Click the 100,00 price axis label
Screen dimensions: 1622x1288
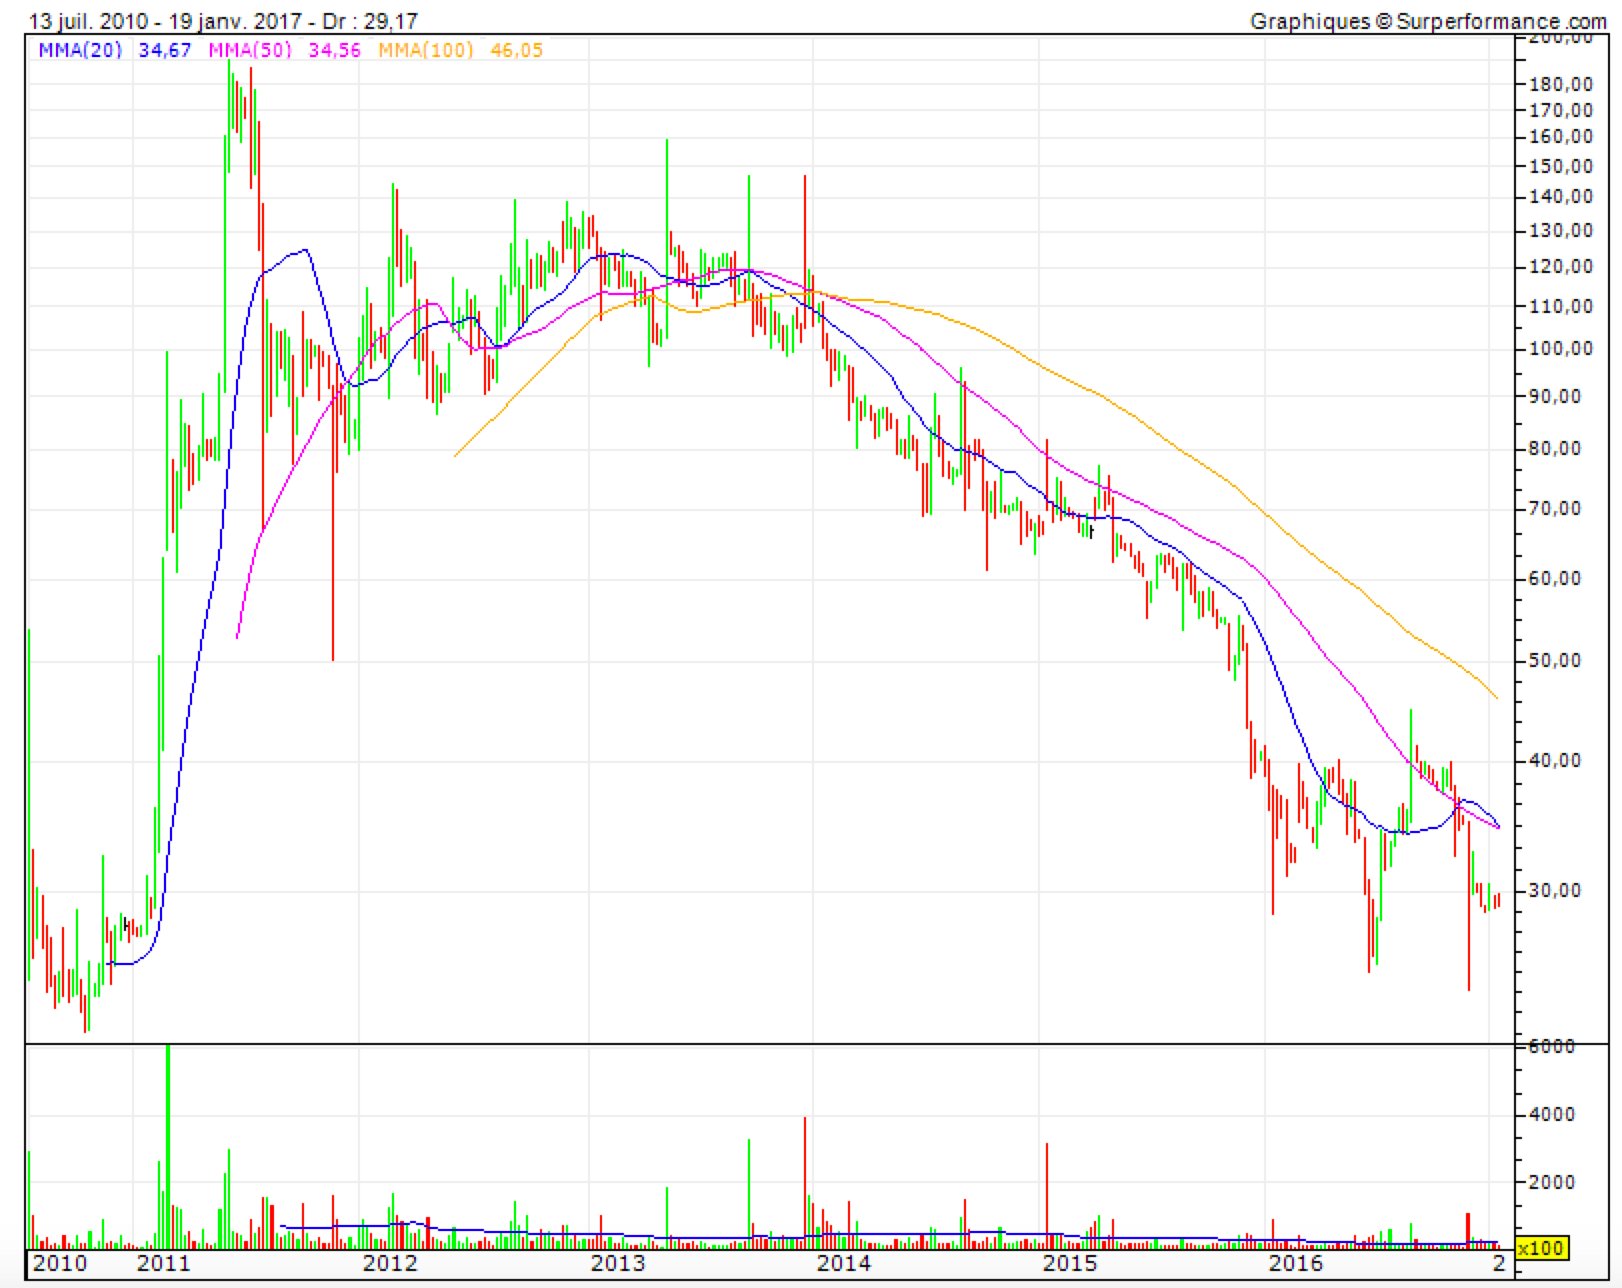click(x=1562, y=349)
